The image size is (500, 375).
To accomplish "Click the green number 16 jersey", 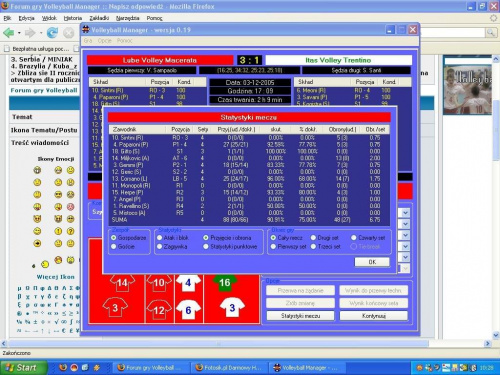I will pyautogui.click(x=224, y=282).
